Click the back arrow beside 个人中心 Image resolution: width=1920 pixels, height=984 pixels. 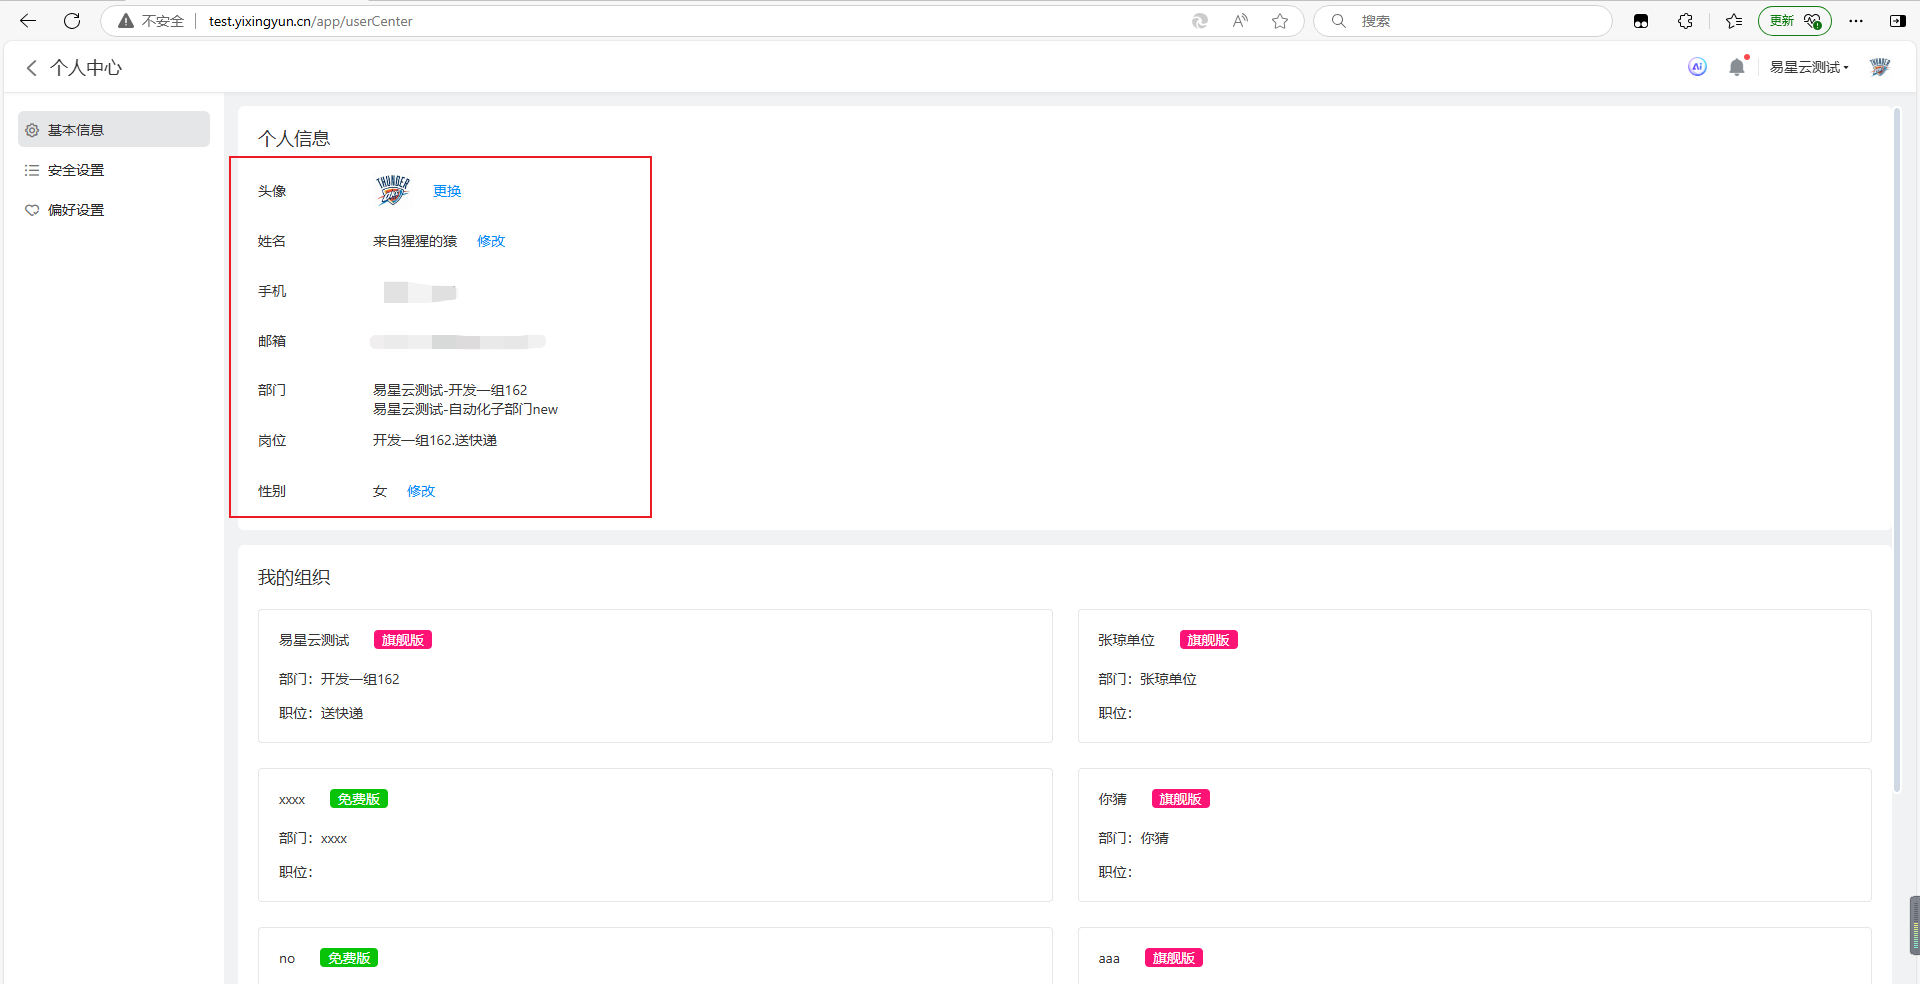31,67
